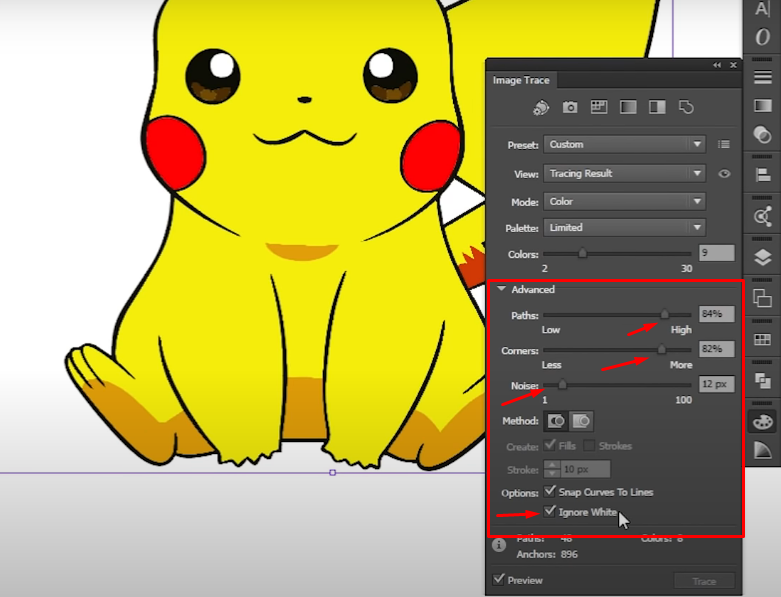Image resolution: width=781 pixels, height=597 pixels.
Task: Open the Transparency panel from the dock
Action: click(763, 134)
